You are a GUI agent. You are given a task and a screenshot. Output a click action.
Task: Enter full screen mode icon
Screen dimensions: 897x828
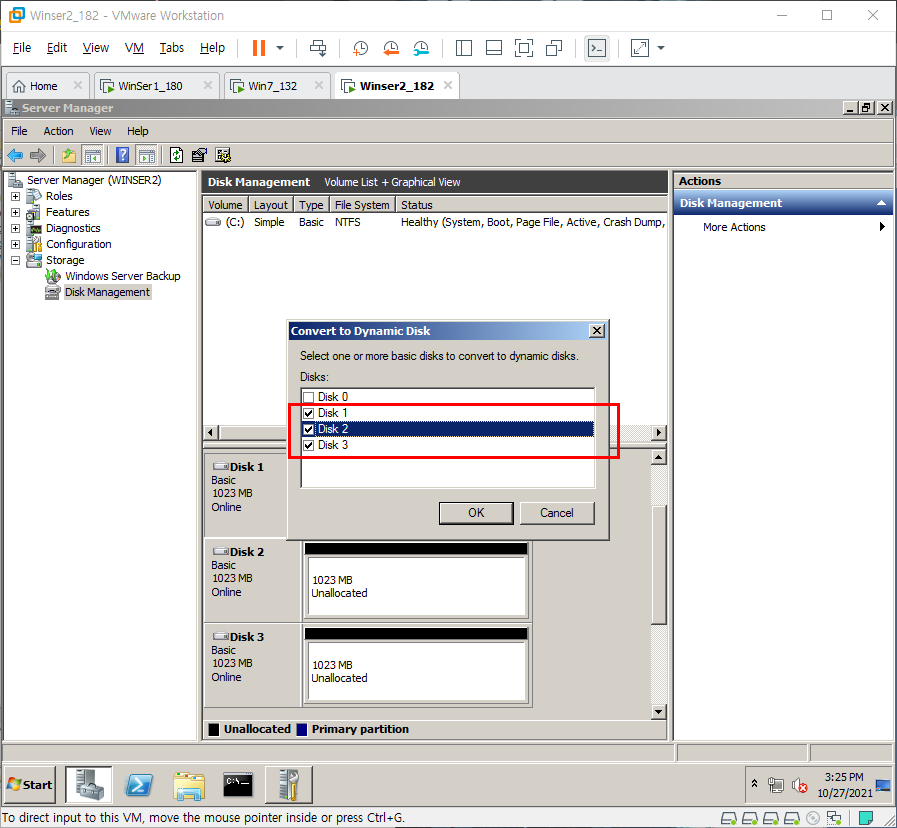pyautogui.click(x=524, y=48)
